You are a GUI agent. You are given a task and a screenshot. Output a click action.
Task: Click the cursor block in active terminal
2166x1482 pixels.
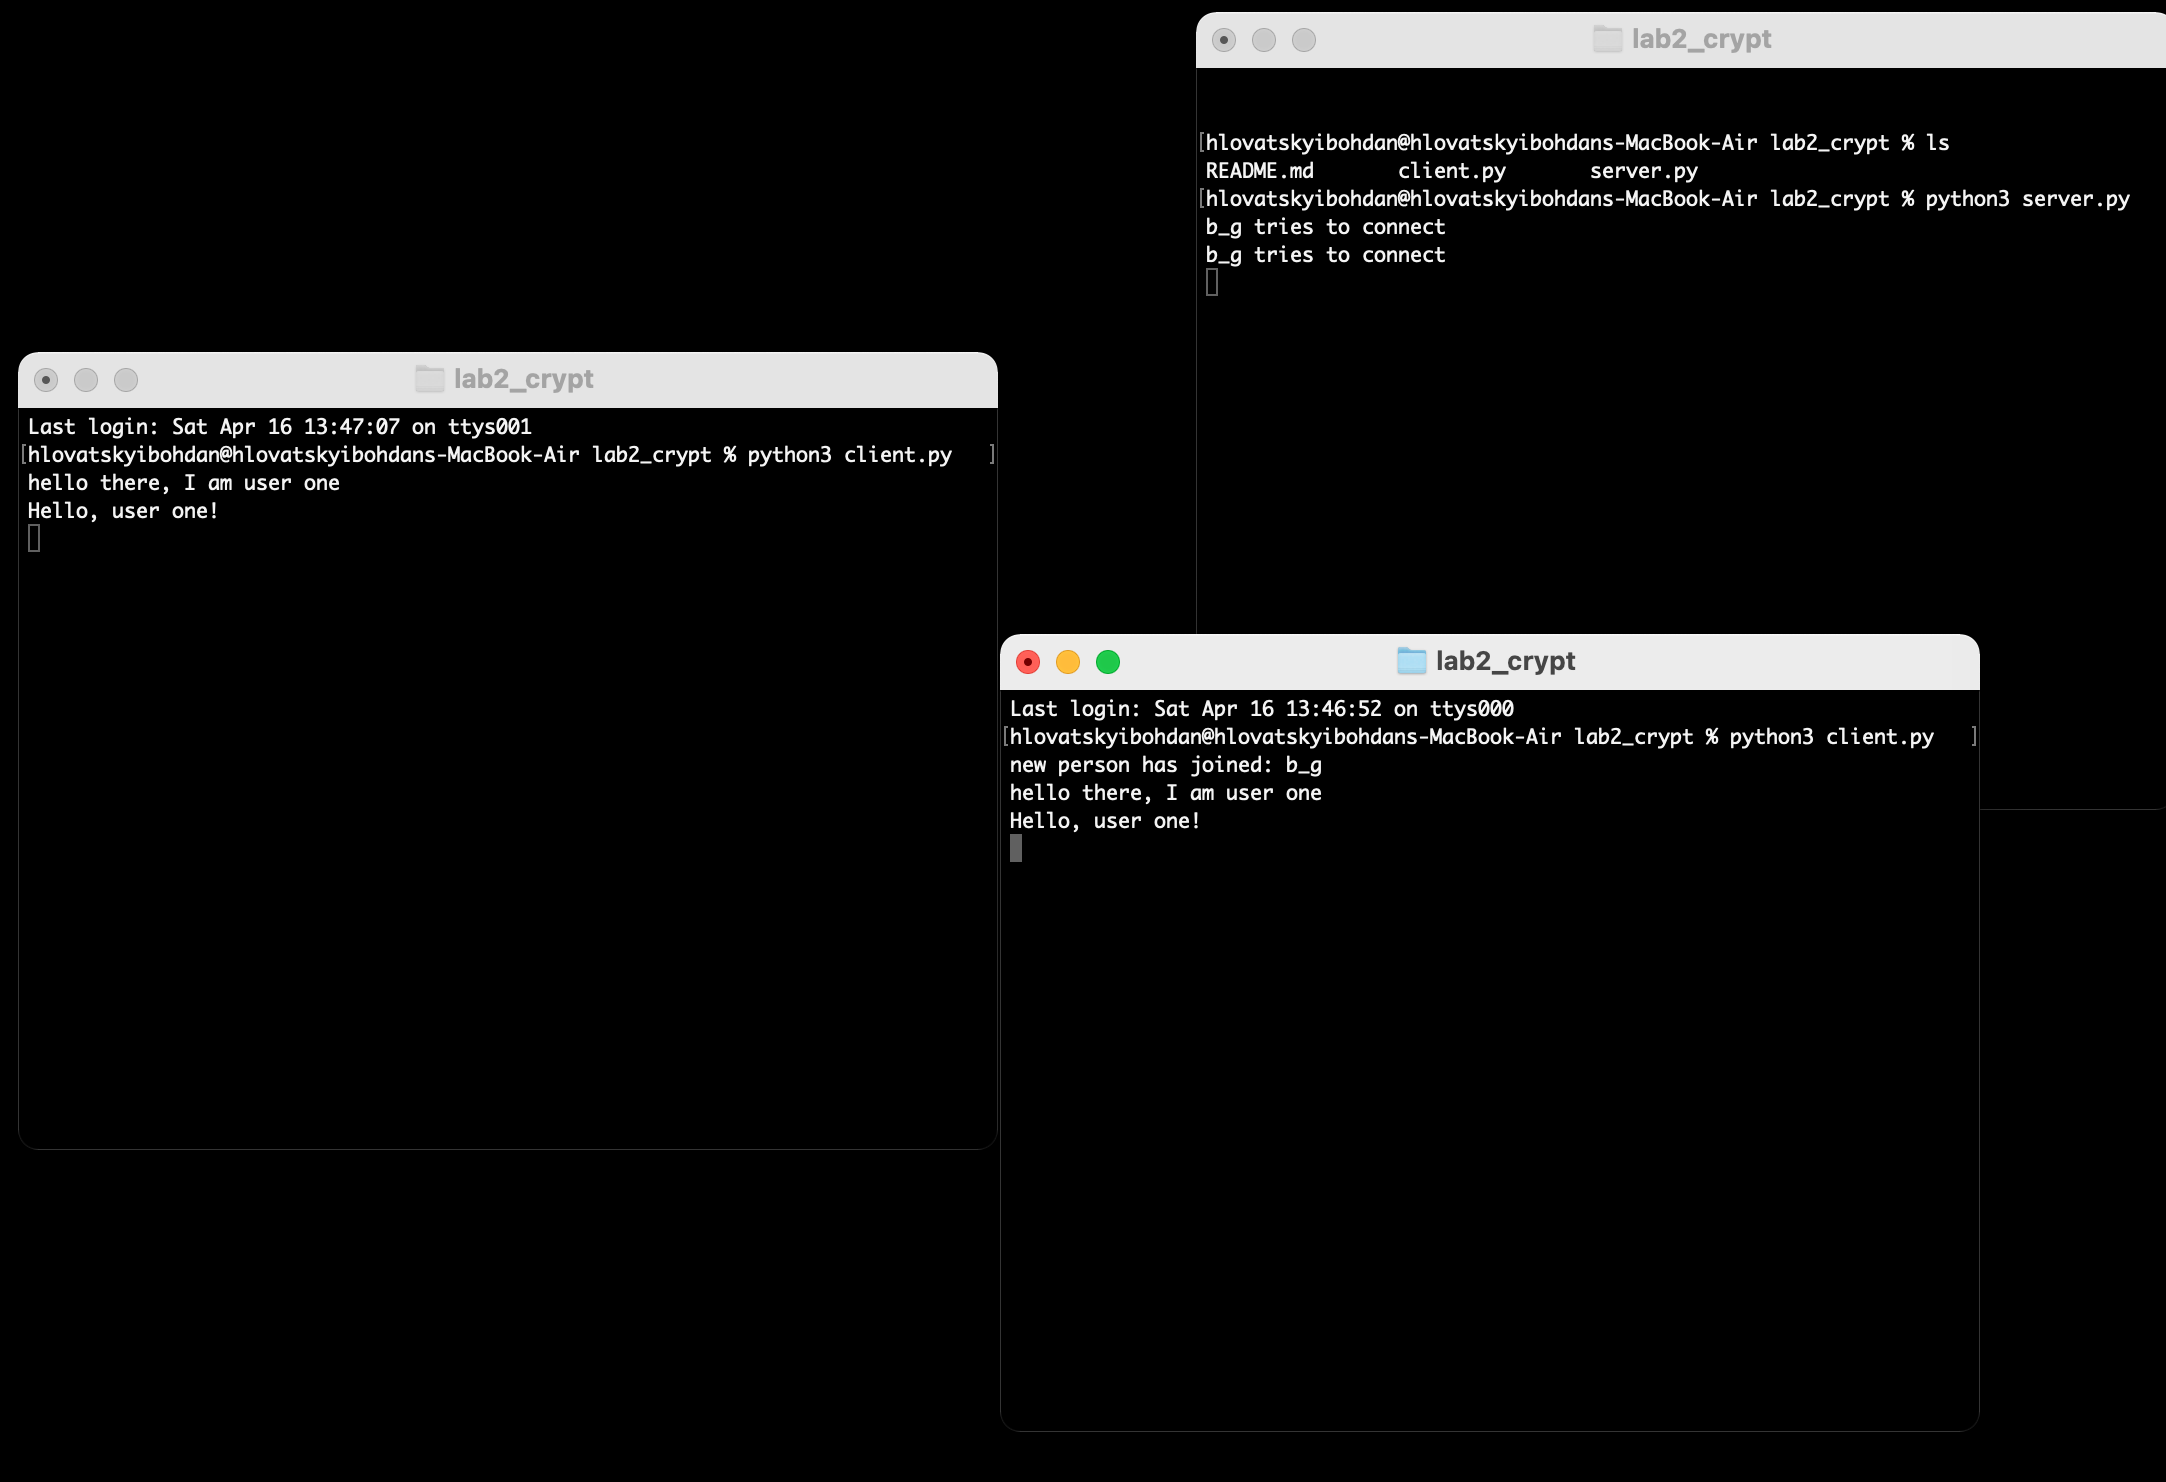(1016, 849)
